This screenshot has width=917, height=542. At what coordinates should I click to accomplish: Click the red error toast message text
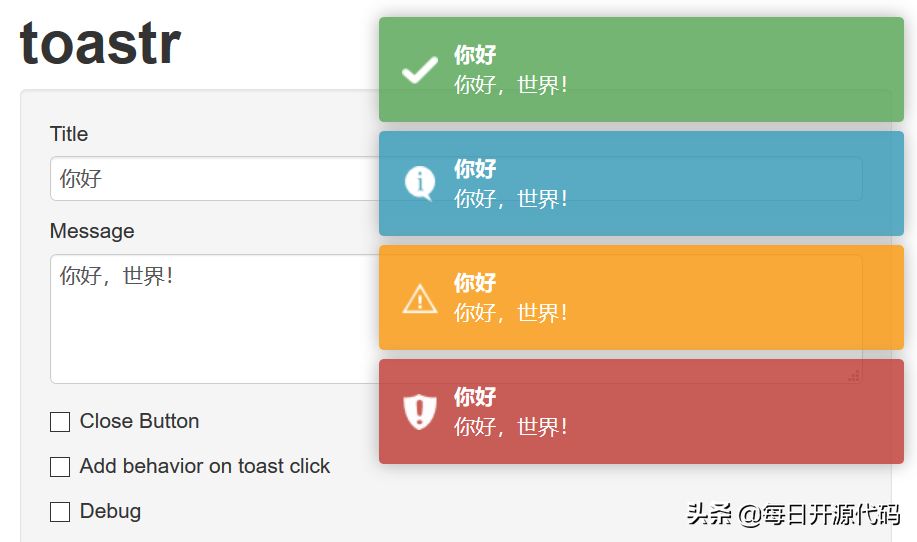click(x=511, y=427)
